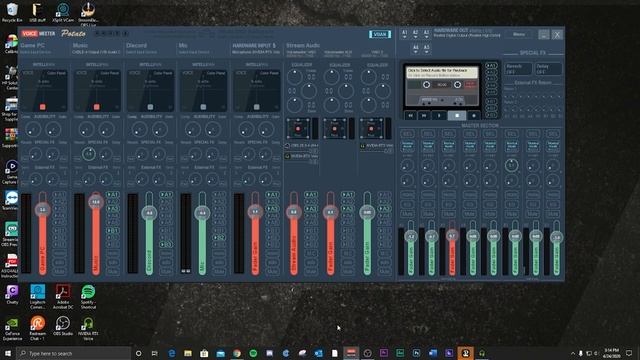
Task: Change the Music strip's CABLE input device
Action: 96,52
